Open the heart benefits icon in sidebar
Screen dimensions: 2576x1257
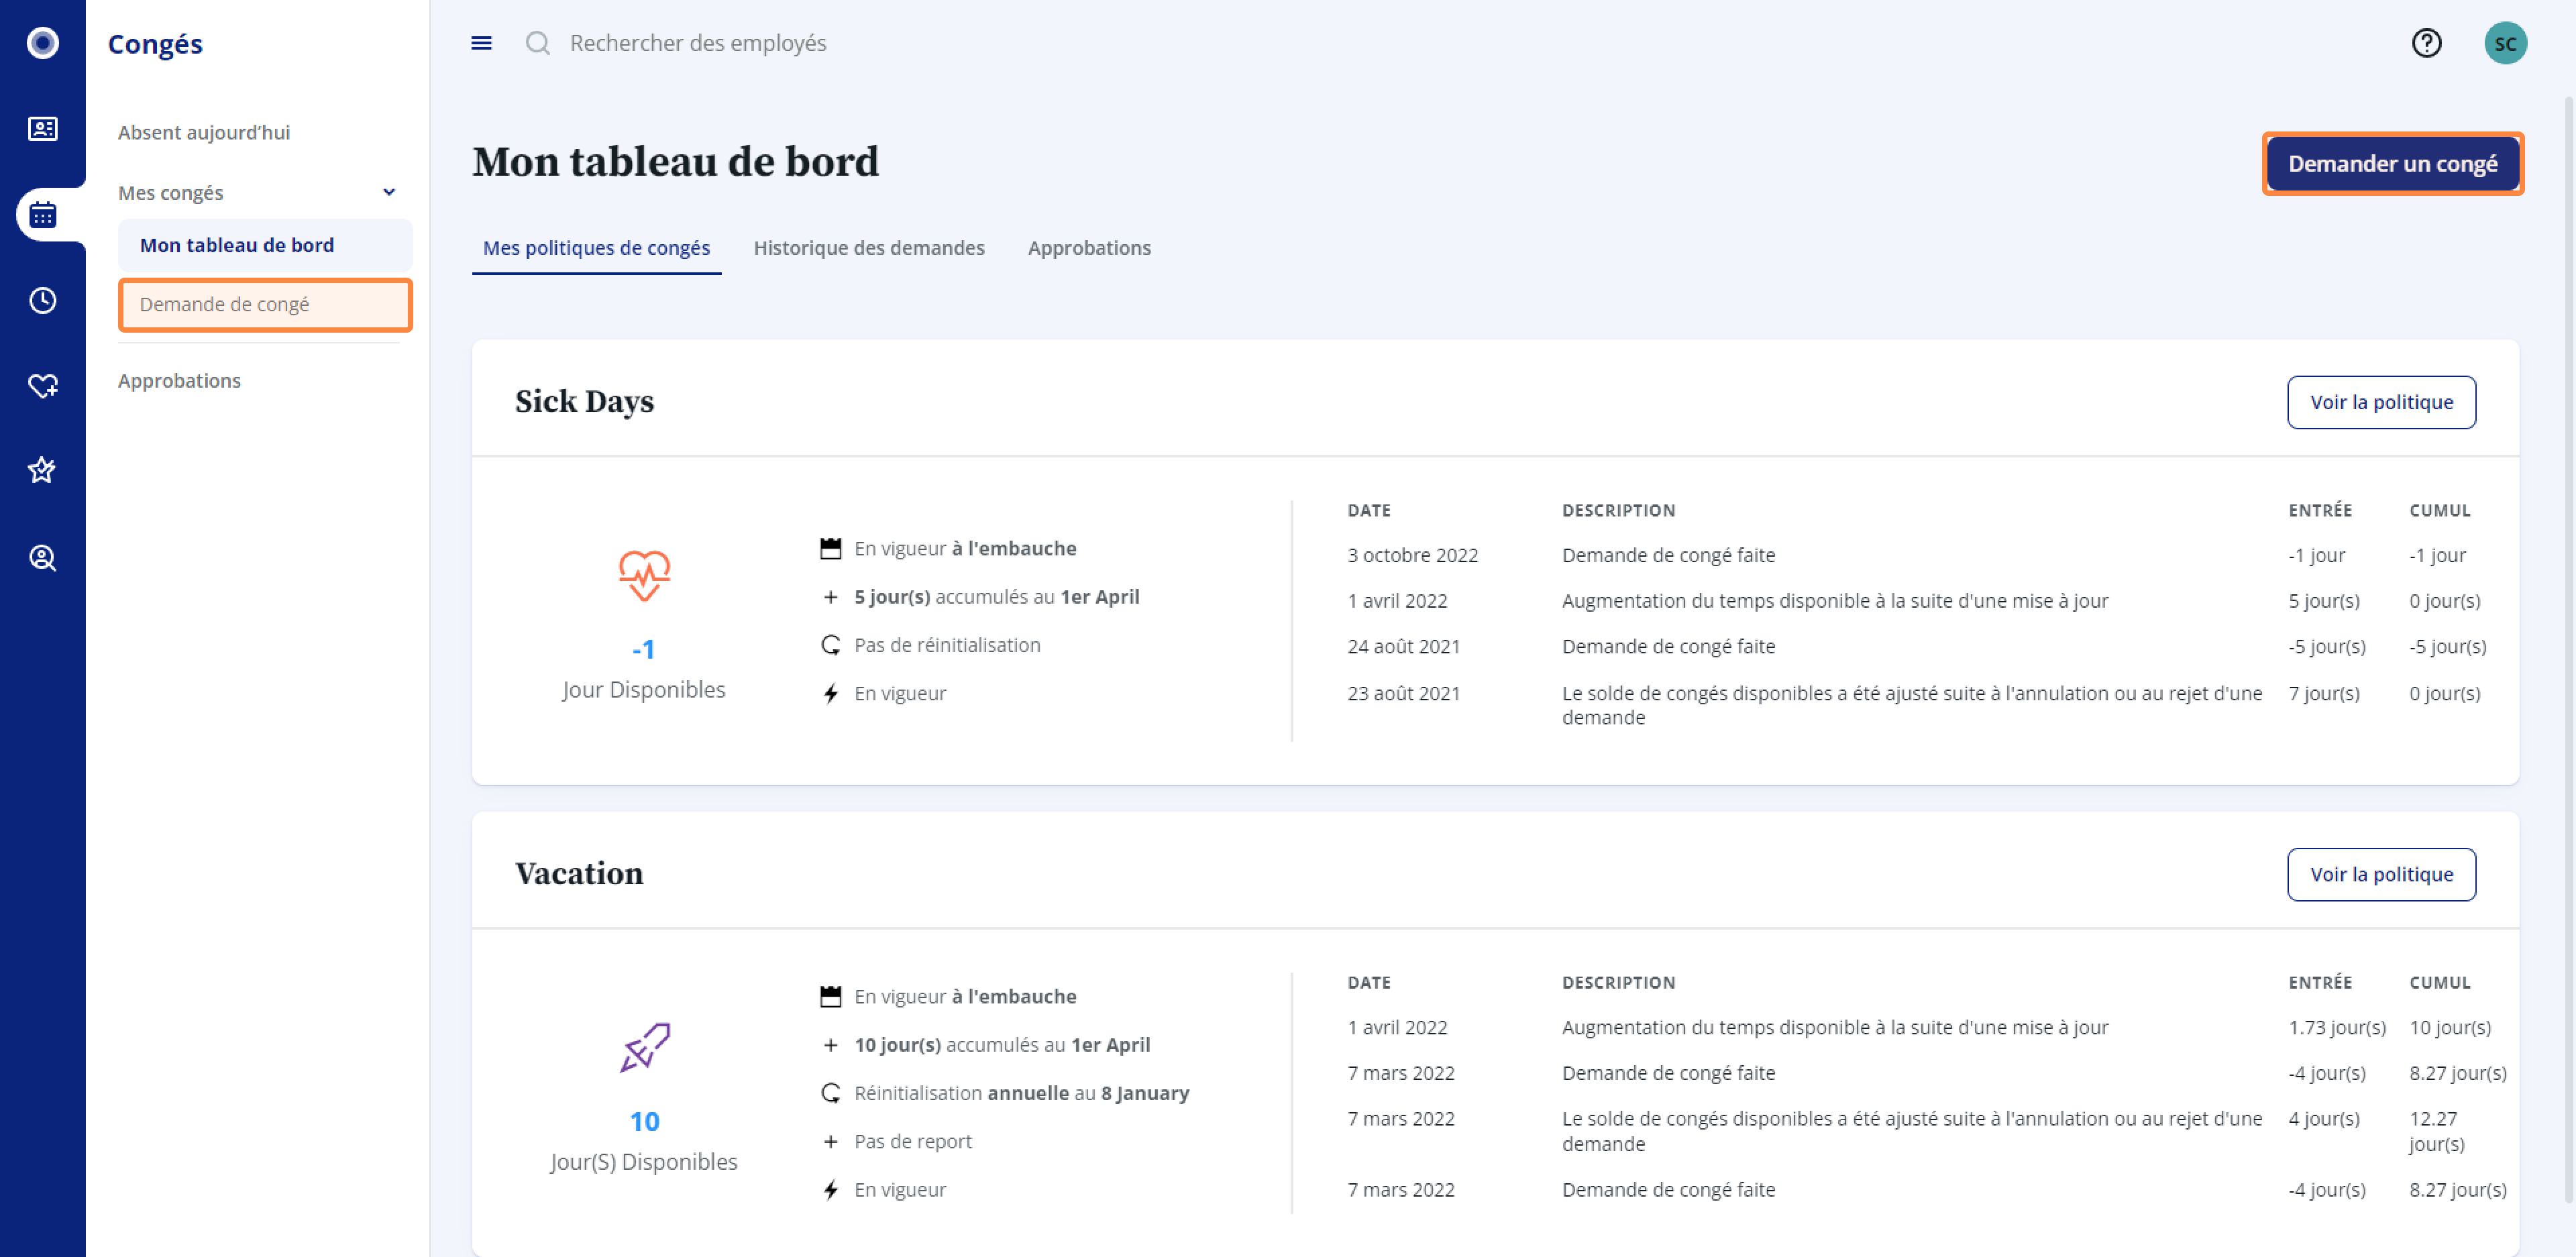[x=42, y=385]
